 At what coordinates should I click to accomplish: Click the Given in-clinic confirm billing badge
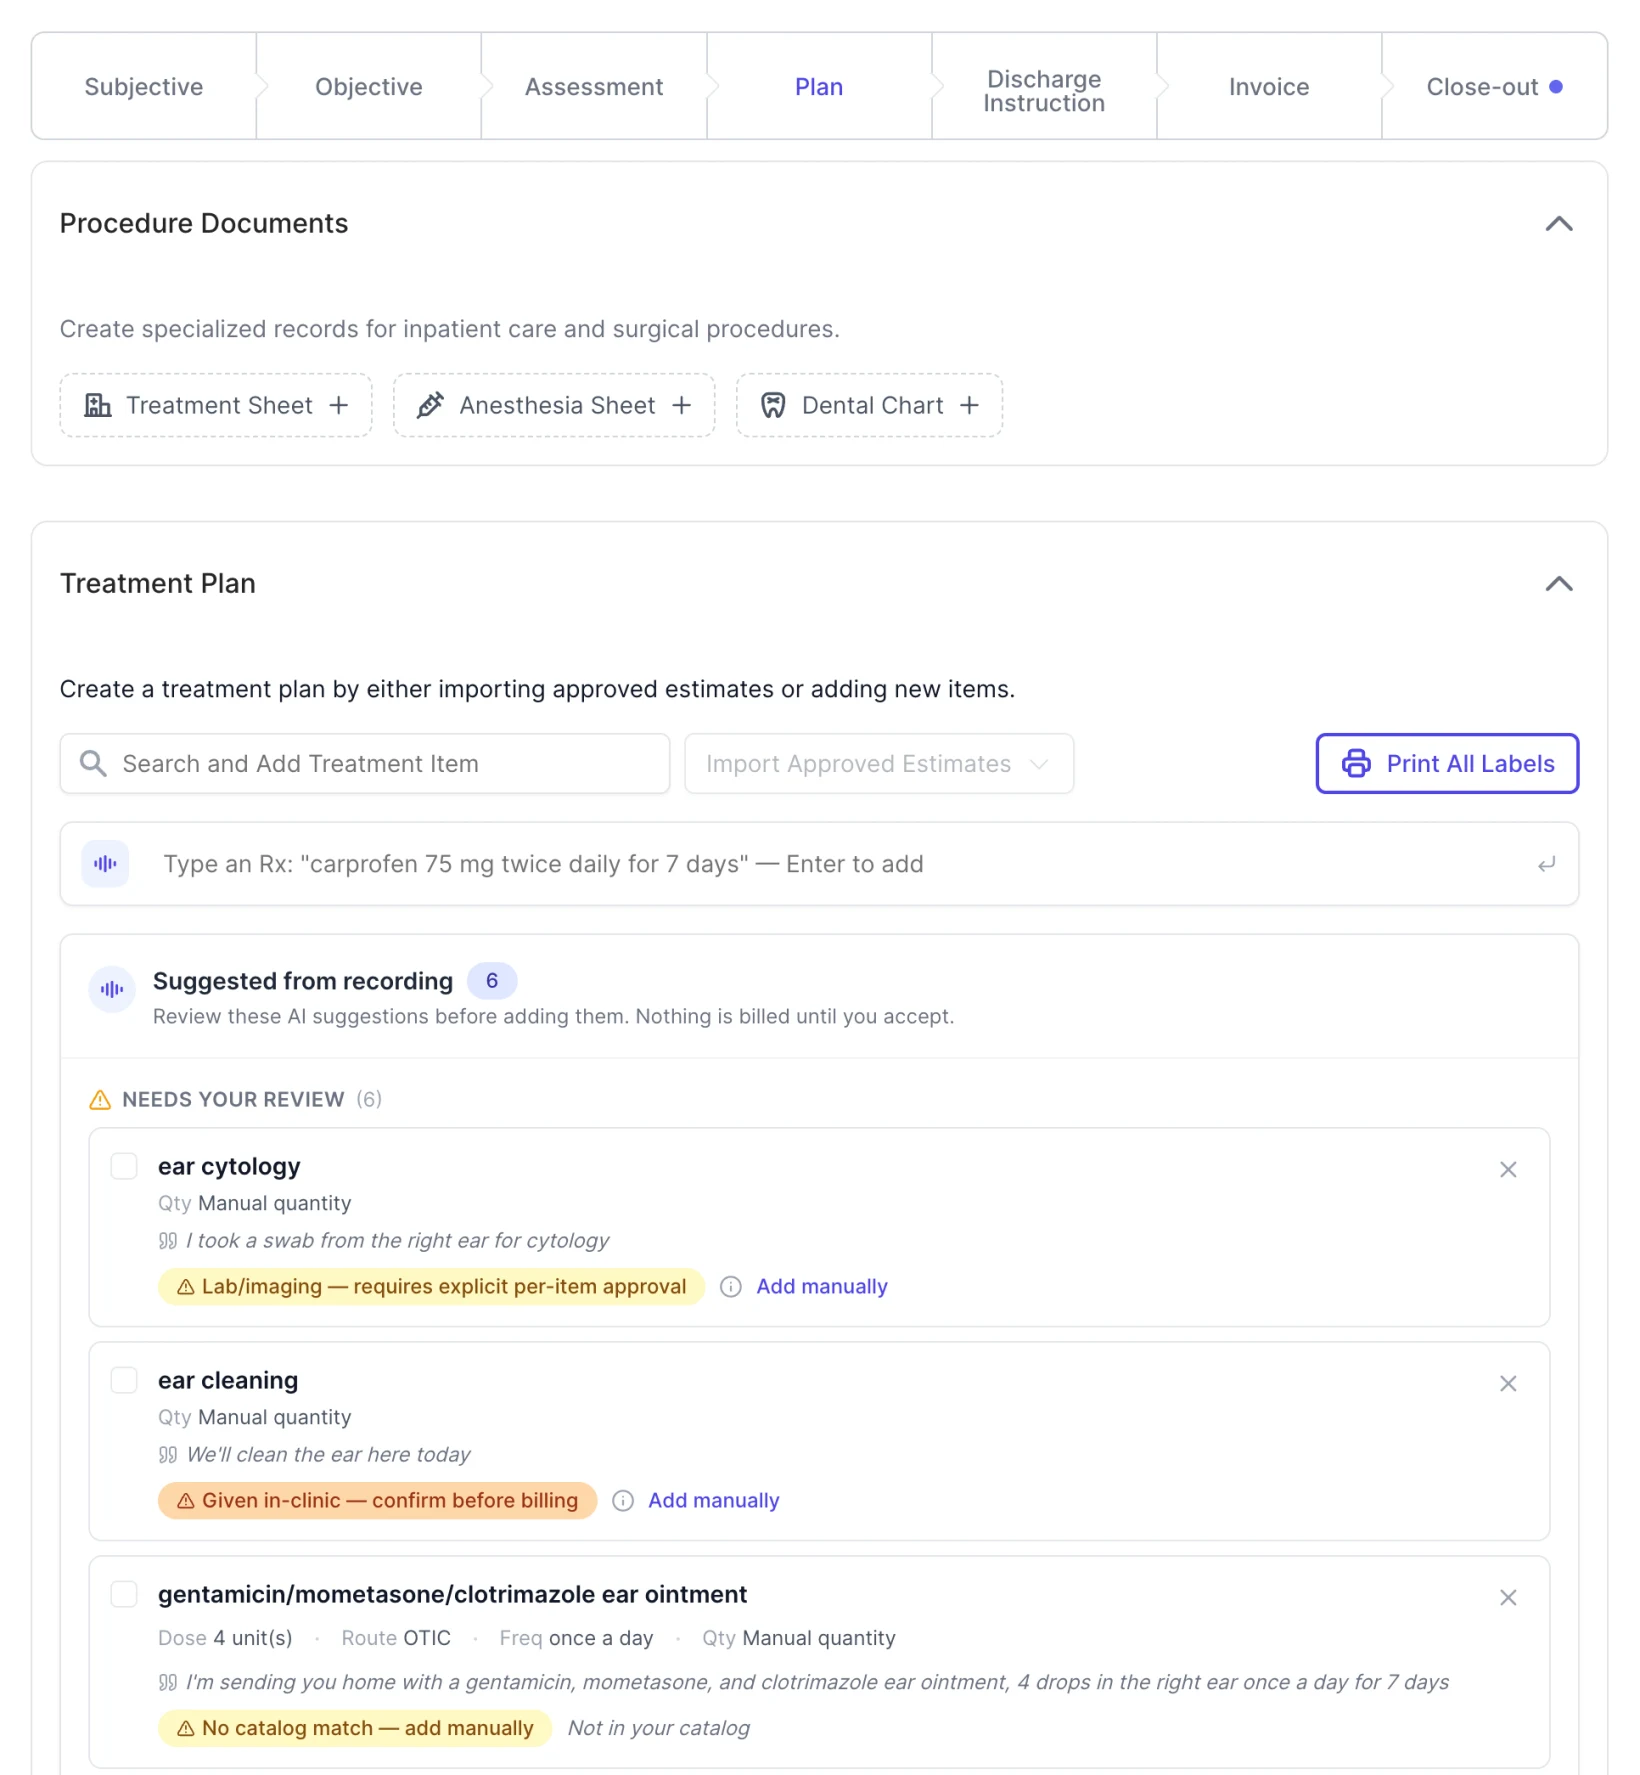click(377, 1500)
